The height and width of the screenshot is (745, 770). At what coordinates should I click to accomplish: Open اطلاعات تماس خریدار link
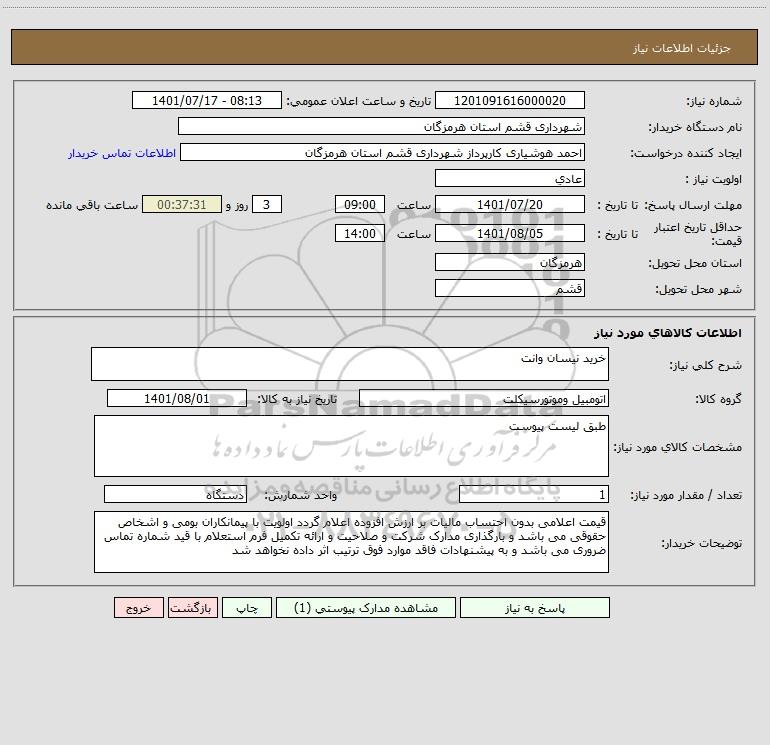click(122, 153)
